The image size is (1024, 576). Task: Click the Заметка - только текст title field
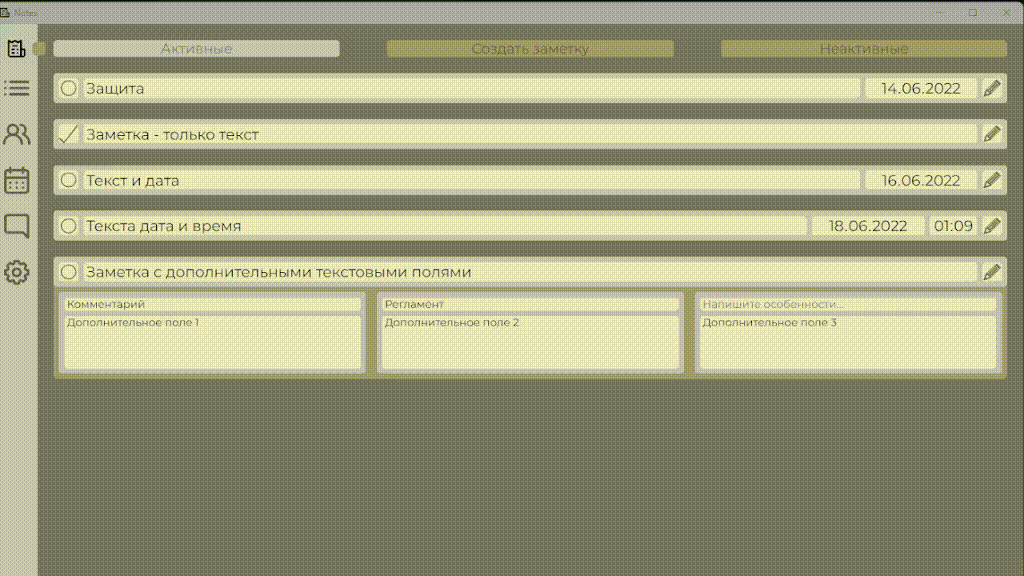pos(530,135)
